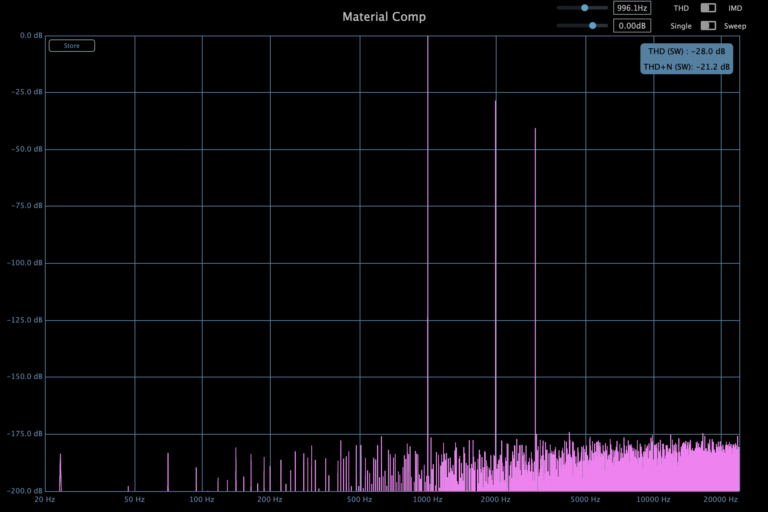Viewport: 768px width, 512px height.
Task: Click the THD (SW) -28.0 dB readout
Action: (686, 51)
